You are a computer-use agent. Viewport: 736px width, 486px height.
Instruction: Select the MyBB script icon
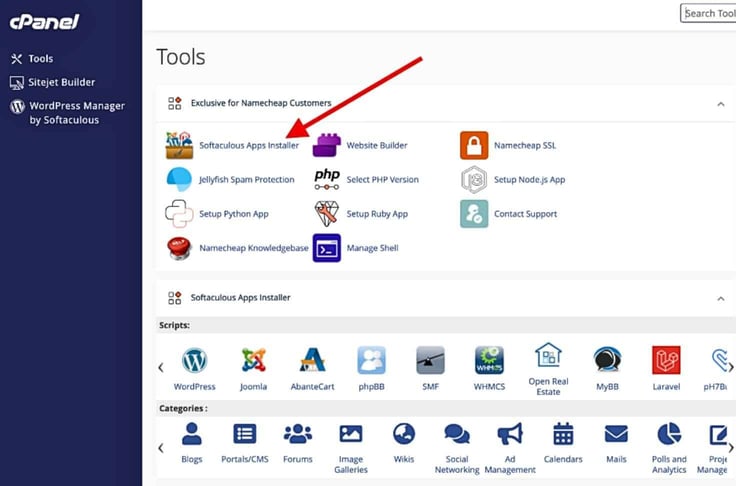[607, 360]
